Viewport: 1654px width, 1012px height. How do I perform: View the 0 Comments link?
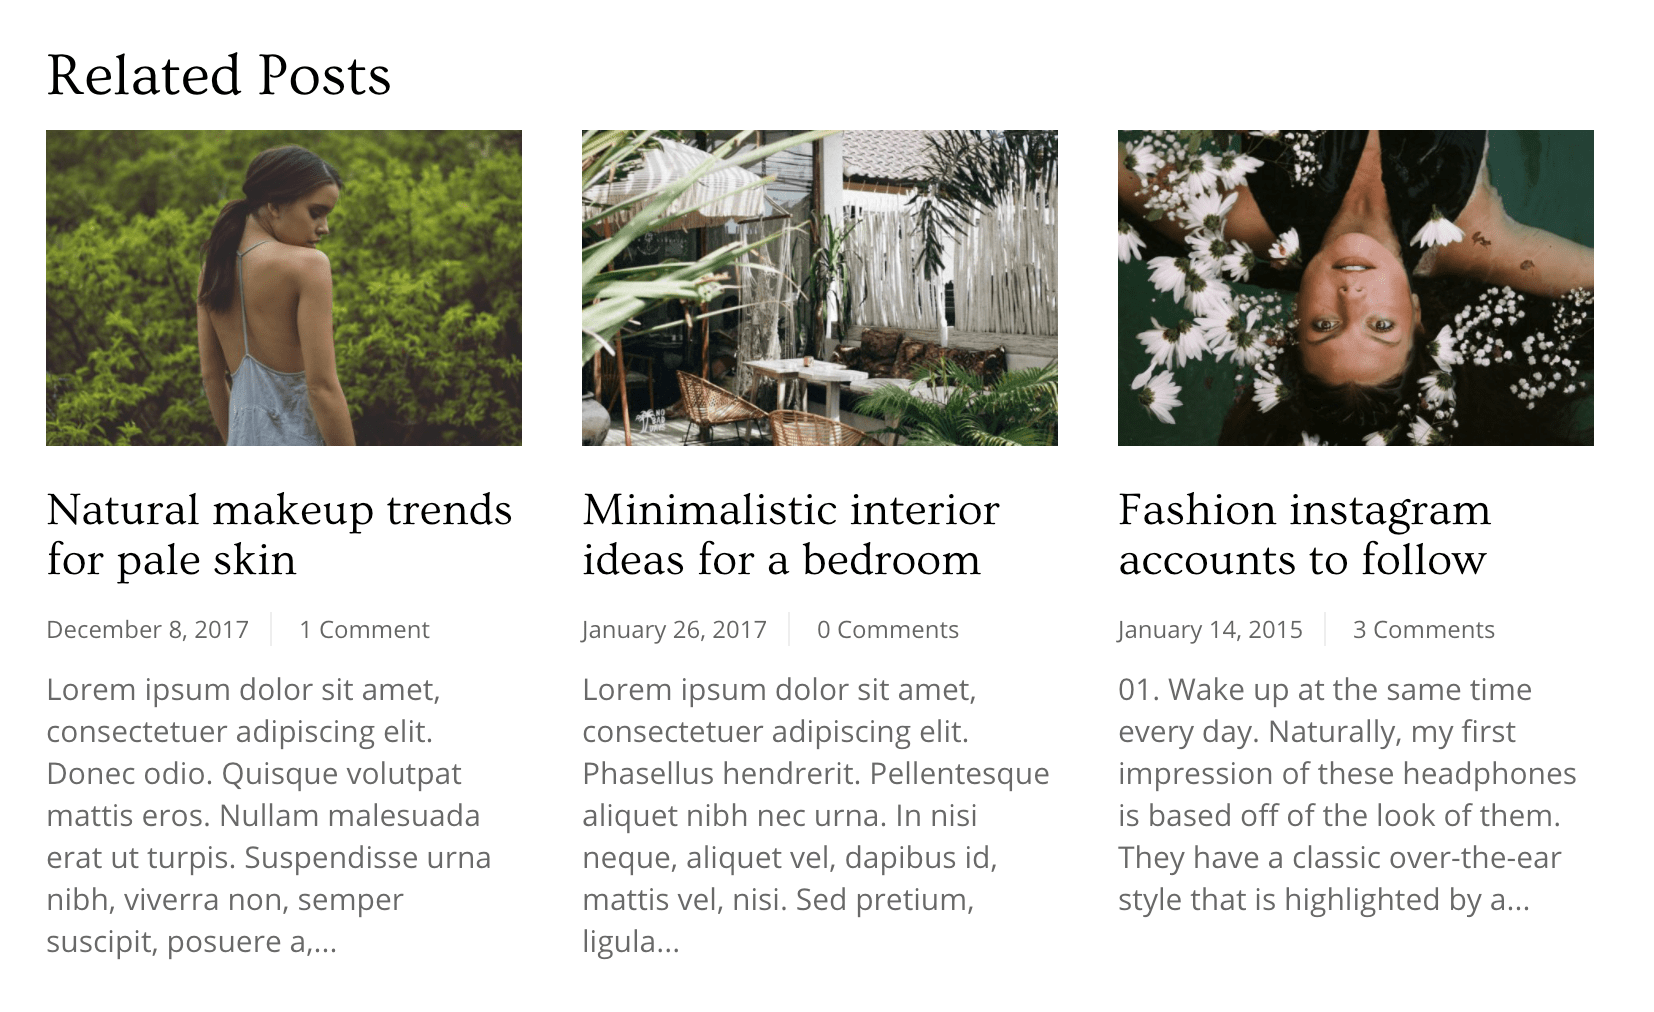(x=888, y=629)
